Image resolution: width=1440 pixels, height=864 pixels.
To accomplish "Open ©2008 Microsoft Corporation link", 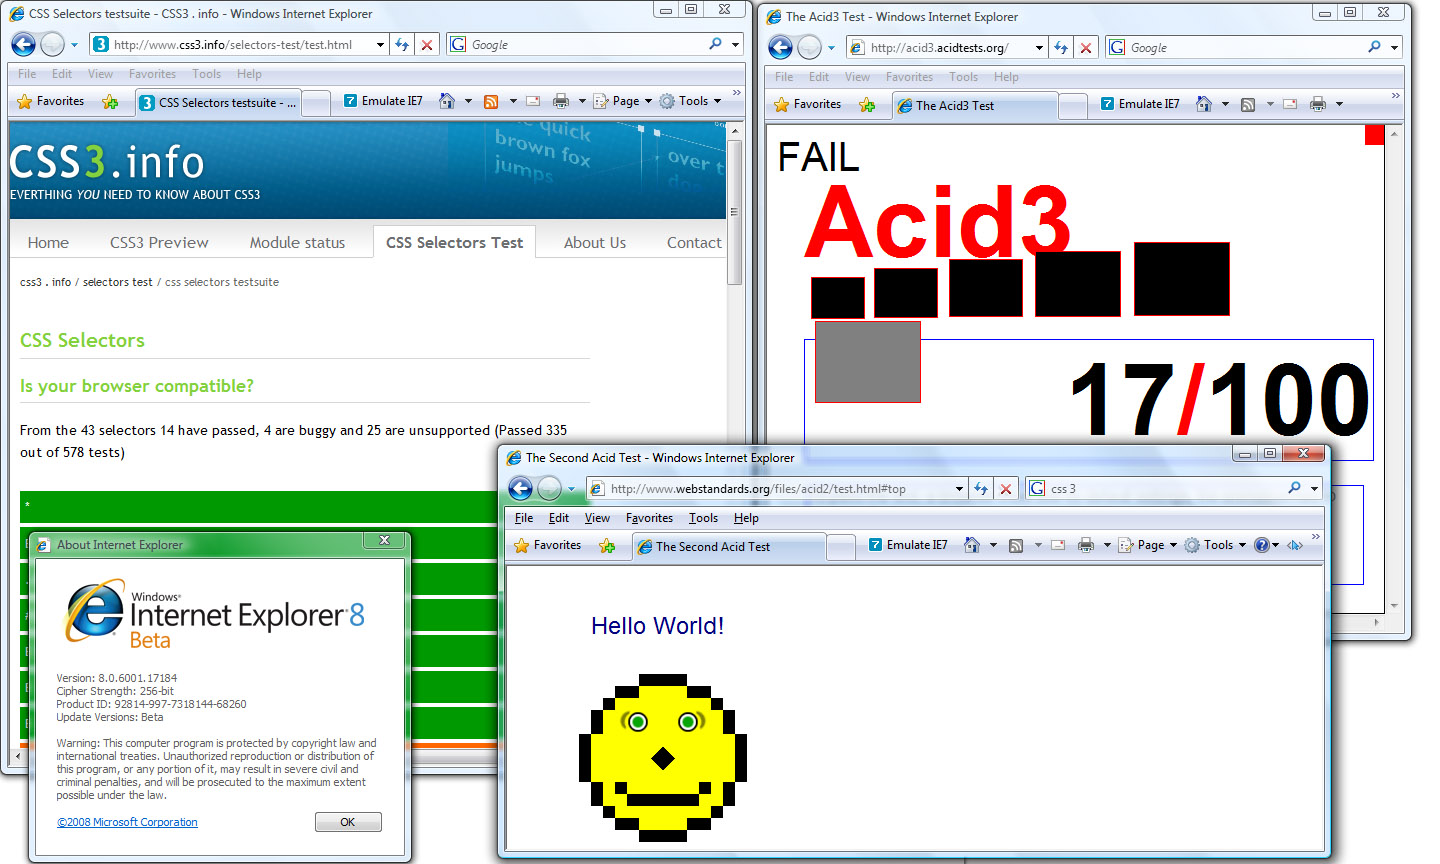I will click(127, 822).
